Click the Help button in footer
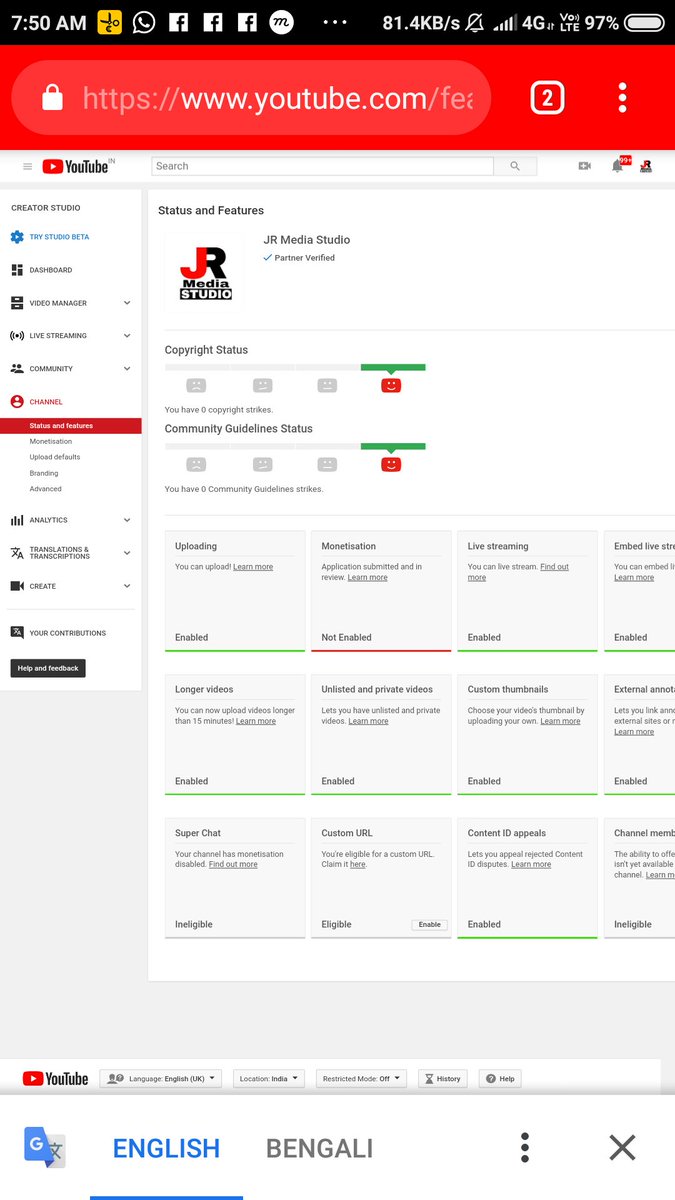The image size is (675, 1200). tap(501, 1079)
